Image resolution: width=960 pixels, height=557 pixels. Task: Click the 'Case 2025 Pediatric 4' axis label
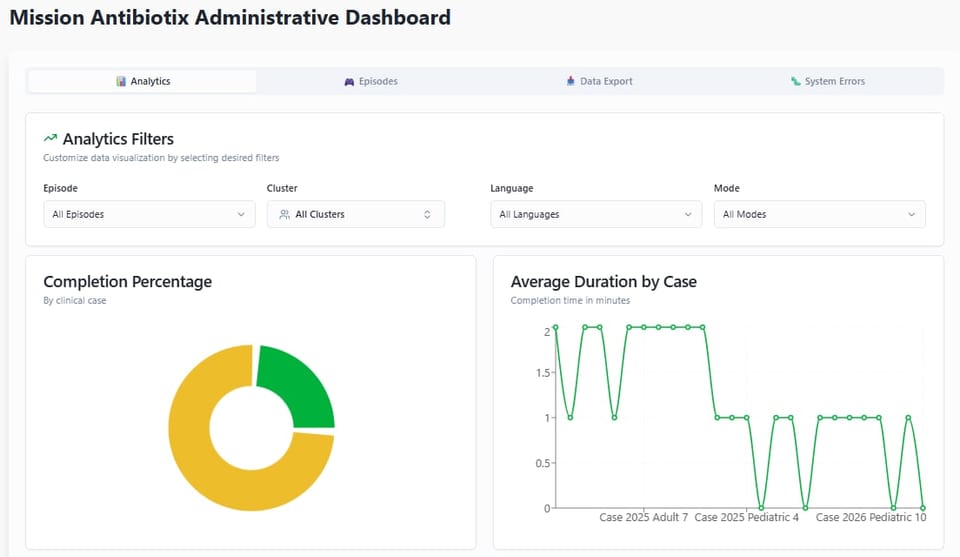pos(746,518)
